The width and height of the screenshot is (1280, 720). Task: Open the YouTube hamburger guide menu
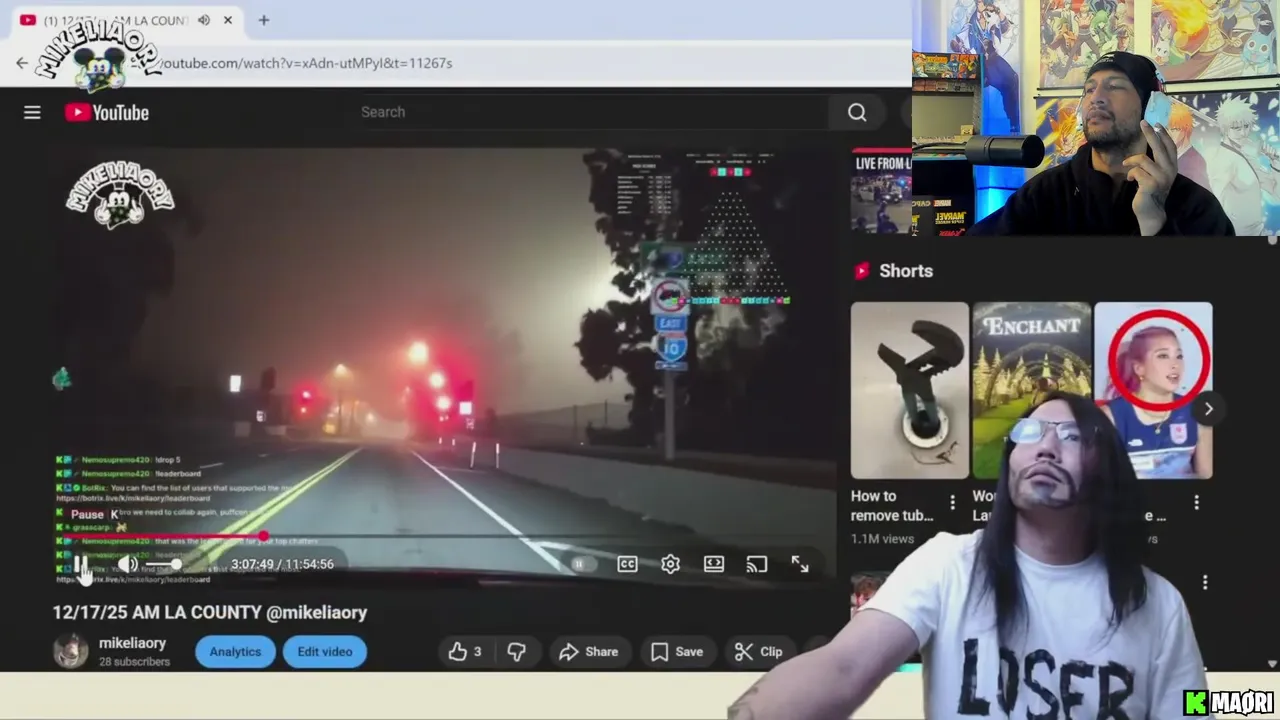[x=32, y=112]
